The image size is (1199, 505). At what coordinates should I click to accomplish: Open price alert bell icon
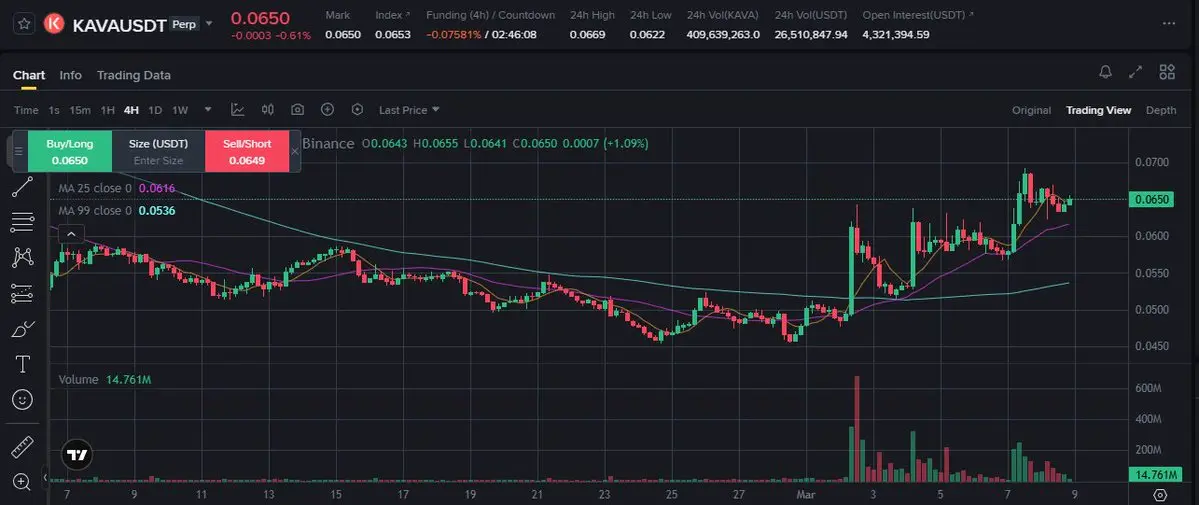coord(1105,72)
